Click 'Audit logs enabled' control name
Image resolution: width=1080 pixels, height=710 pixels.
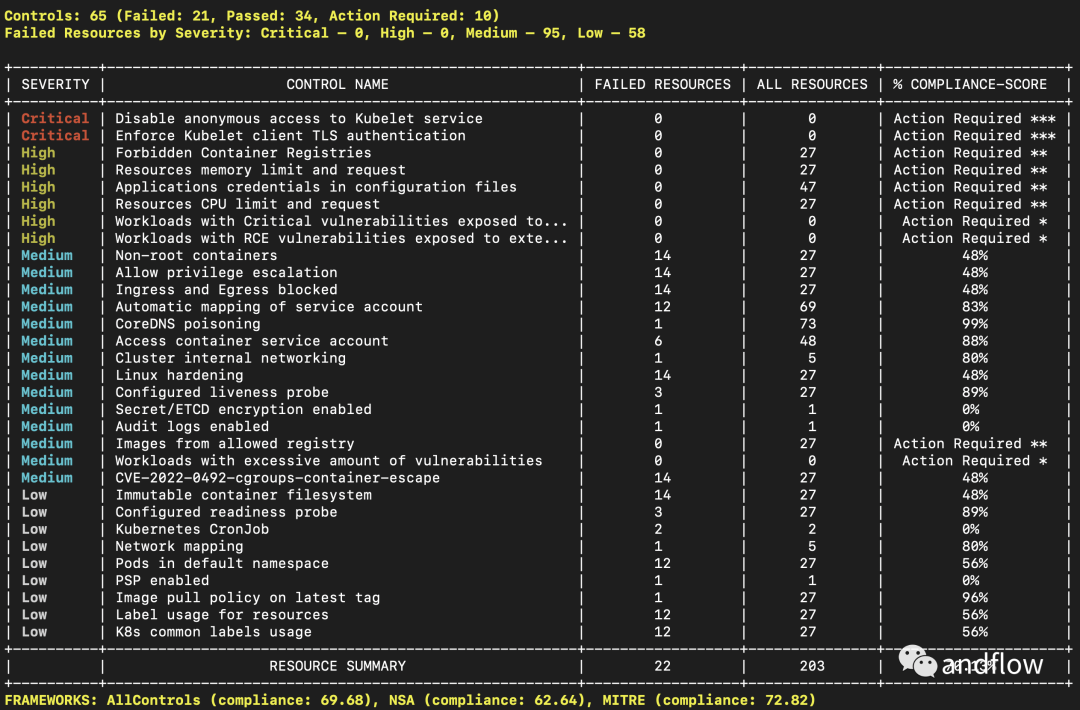(x=191, y=426)
